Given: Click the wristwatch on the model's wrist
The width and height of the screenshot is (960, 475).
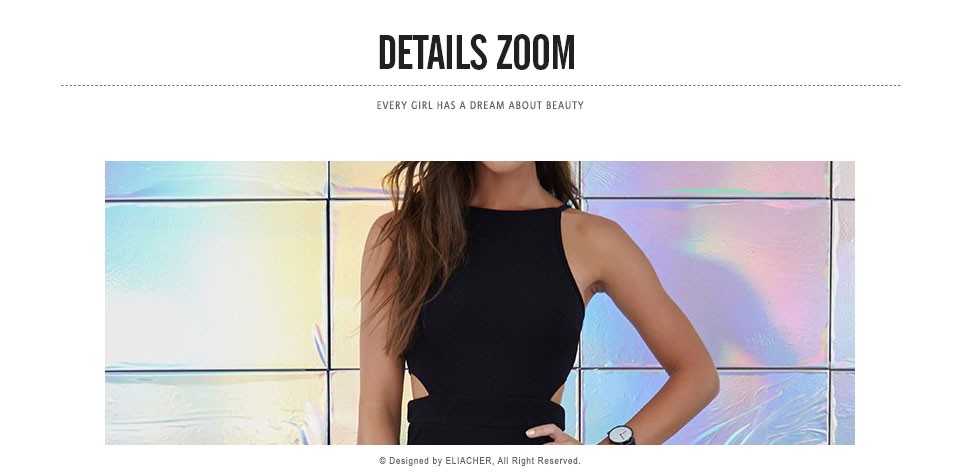Looking at the screenshot, I should (x=621, y=435).
